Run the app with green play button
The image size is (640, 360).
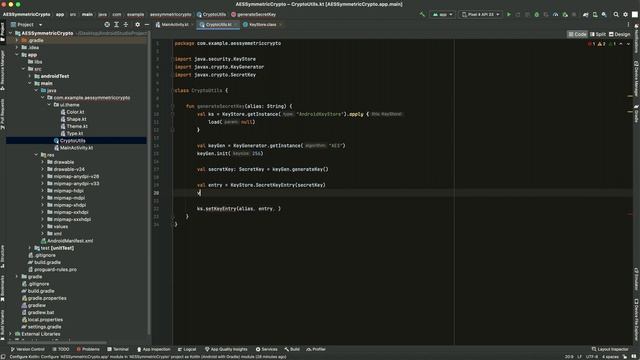(x=509, y=14)
